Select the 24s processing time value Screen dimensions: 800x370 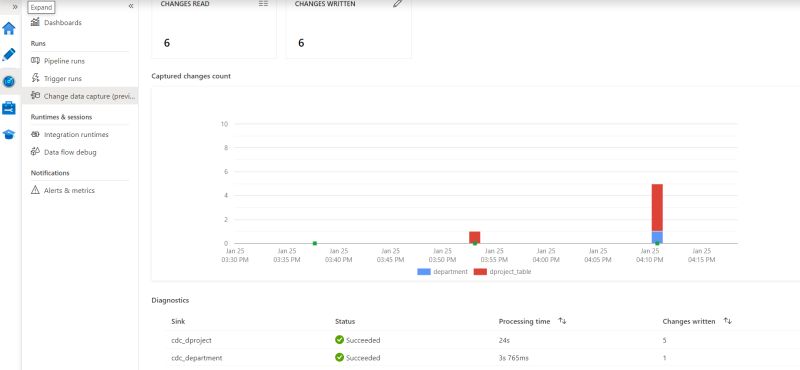pos(504,340)
